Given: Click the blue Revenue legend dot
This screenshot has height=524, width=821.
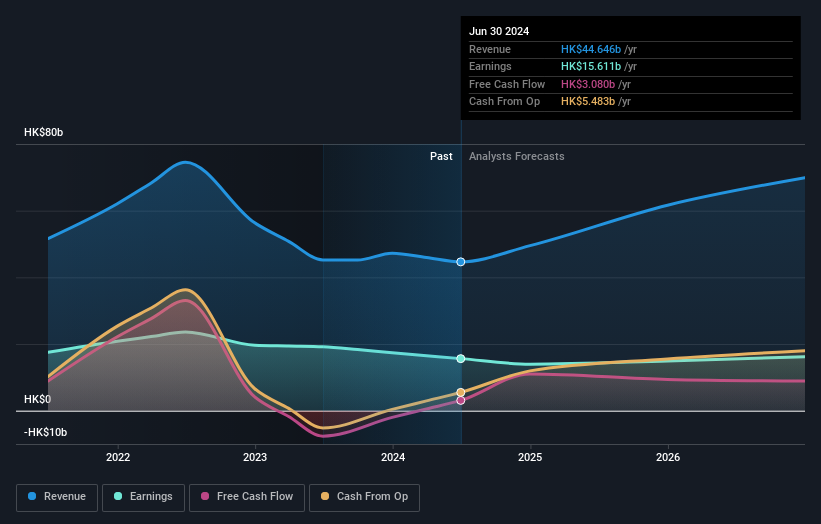Looking at the screenshot, I should (x=32, y=496).
